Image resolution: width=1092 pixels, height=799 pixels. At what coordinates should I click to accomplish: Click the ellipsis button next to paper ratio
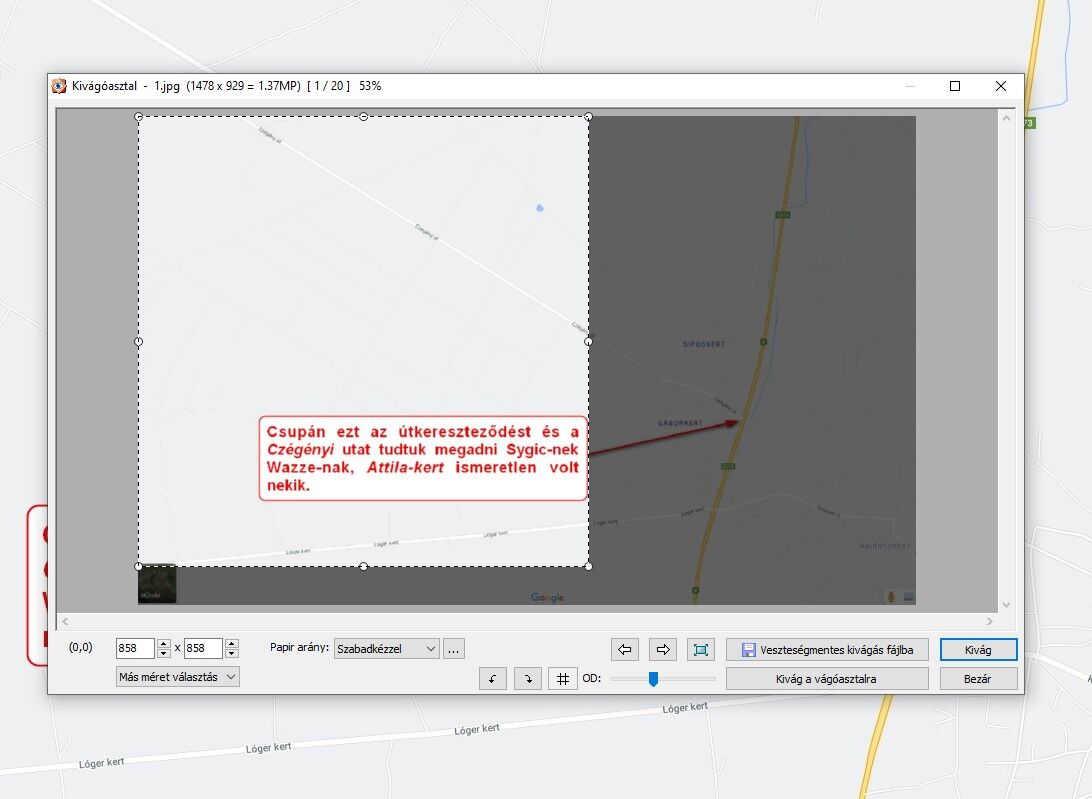click(x=453, y=649)
